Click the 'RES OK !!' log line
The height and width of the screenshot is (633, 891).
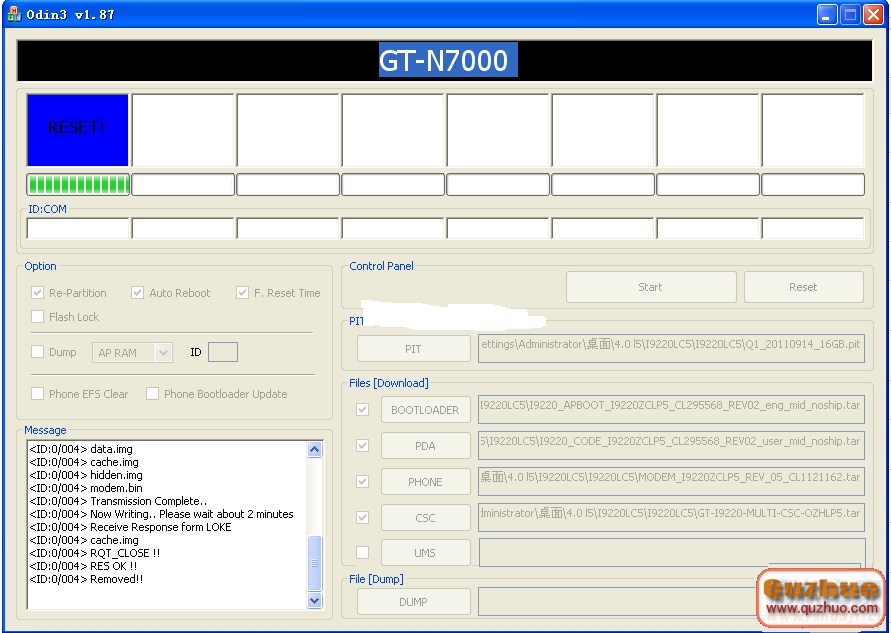point(84,566)
